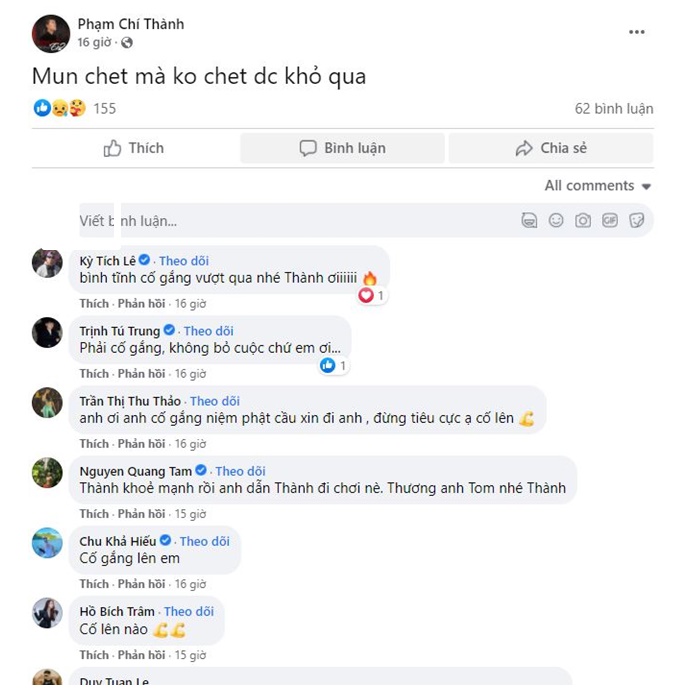Open the three-dots post options menu
Viewport: 691px width, 696px height.
(x=636, y=32)
